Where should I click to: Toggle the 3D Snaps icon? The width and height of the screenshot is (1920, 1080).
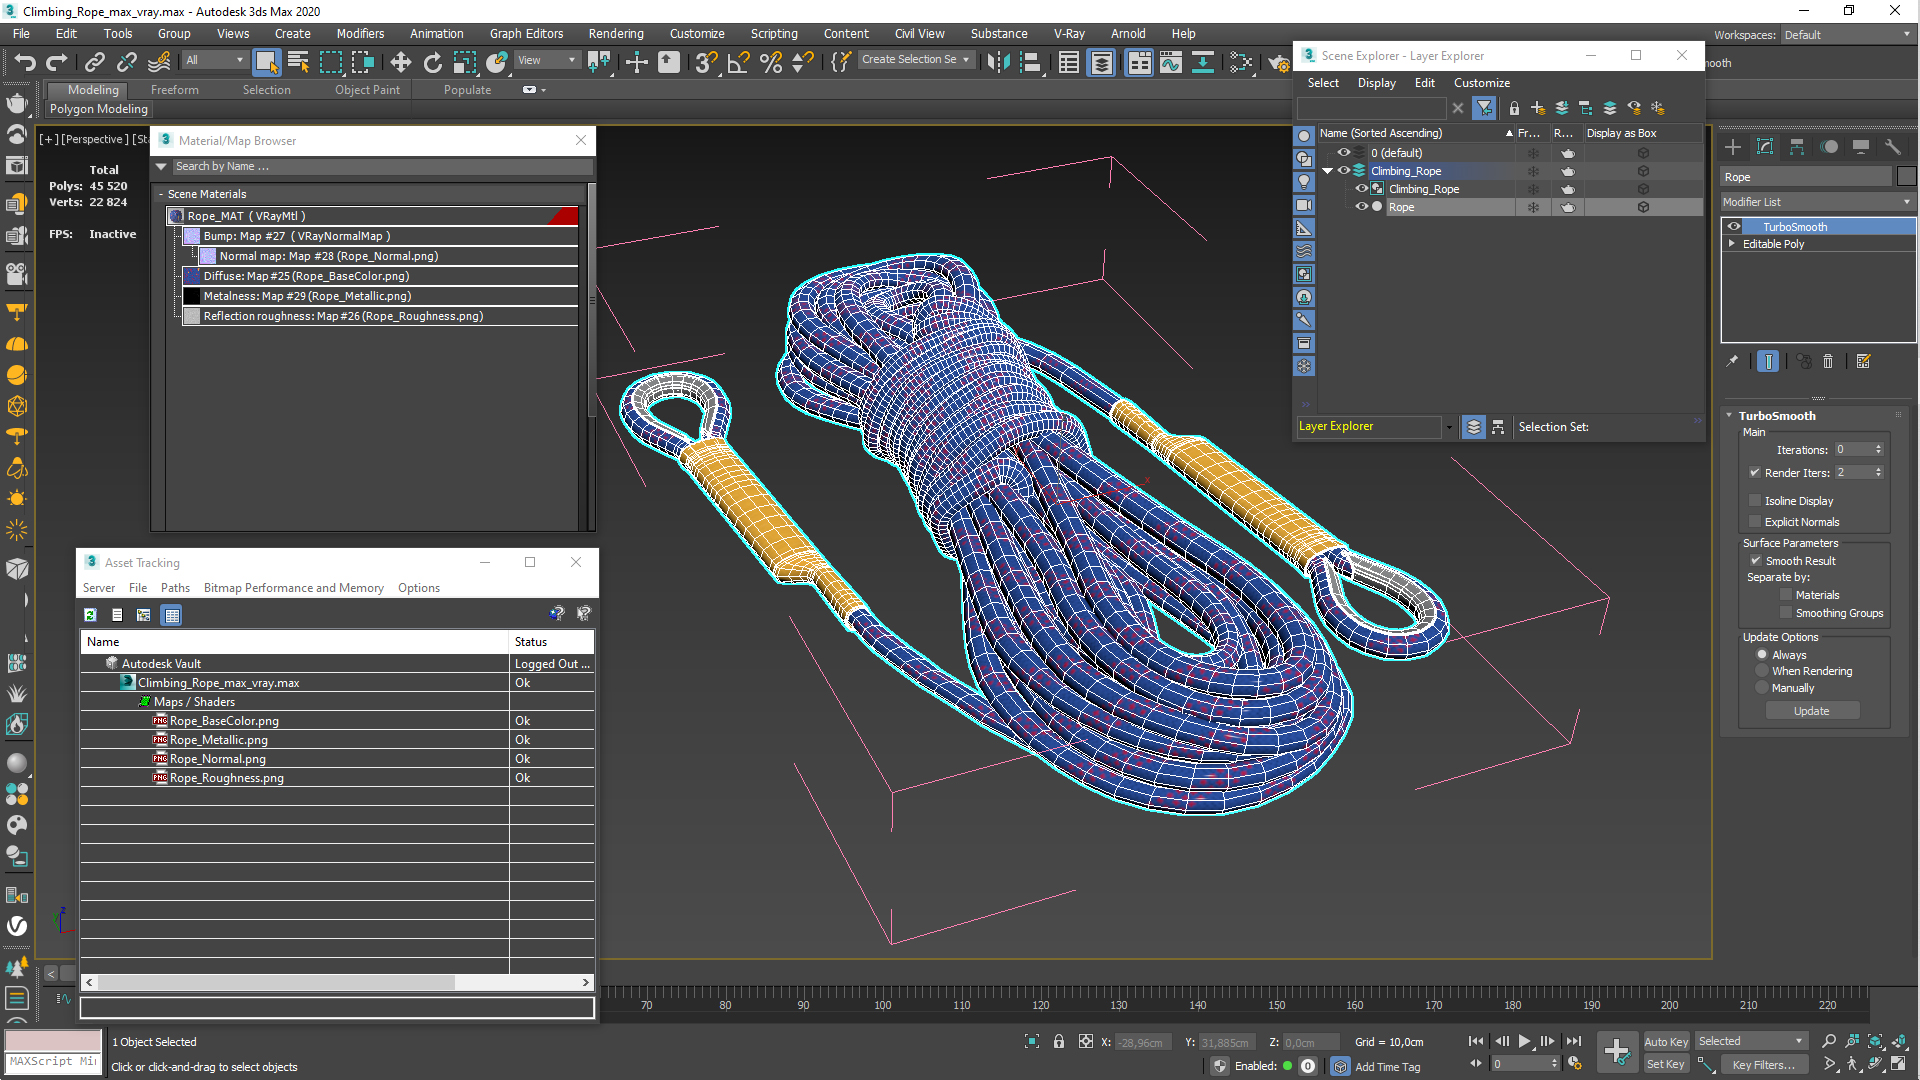click(x=706, y=62)
